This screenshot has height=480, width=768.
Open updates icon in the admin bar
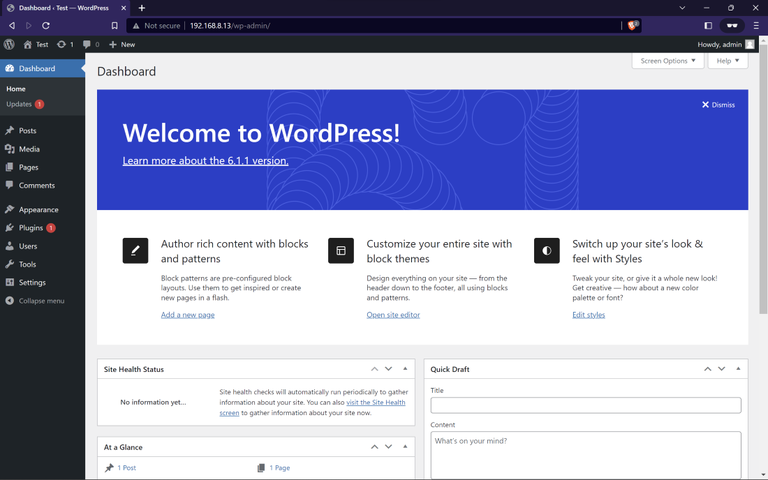click(x=61, y=44)
